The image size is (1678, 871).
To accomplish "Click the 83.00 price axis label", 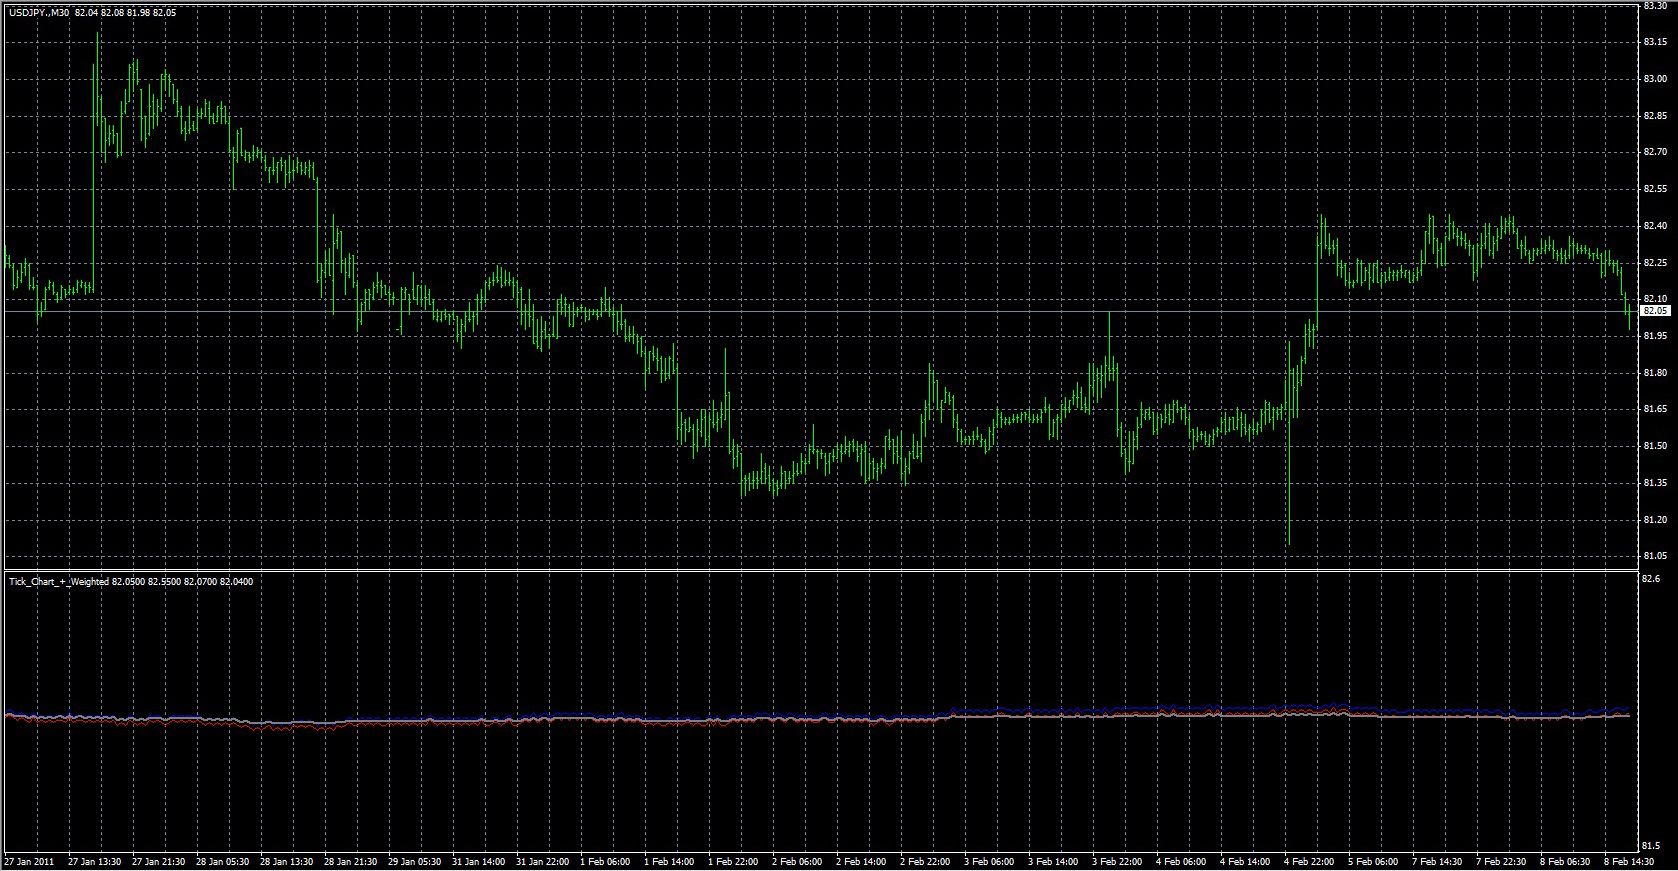I will click(1654, 79).
